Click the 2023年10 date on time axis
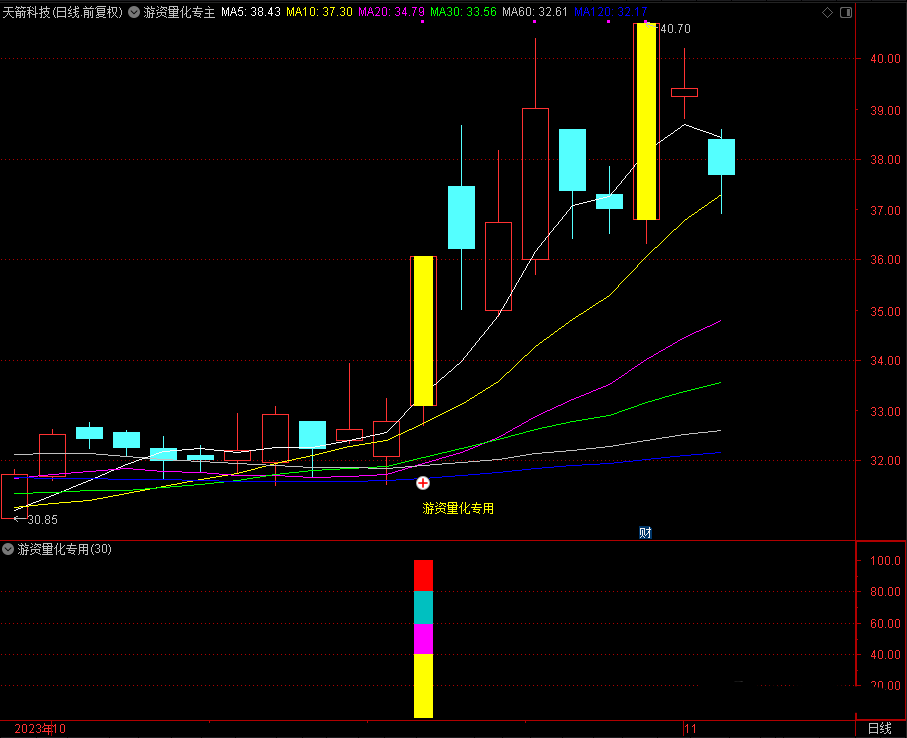 point(40,729)
